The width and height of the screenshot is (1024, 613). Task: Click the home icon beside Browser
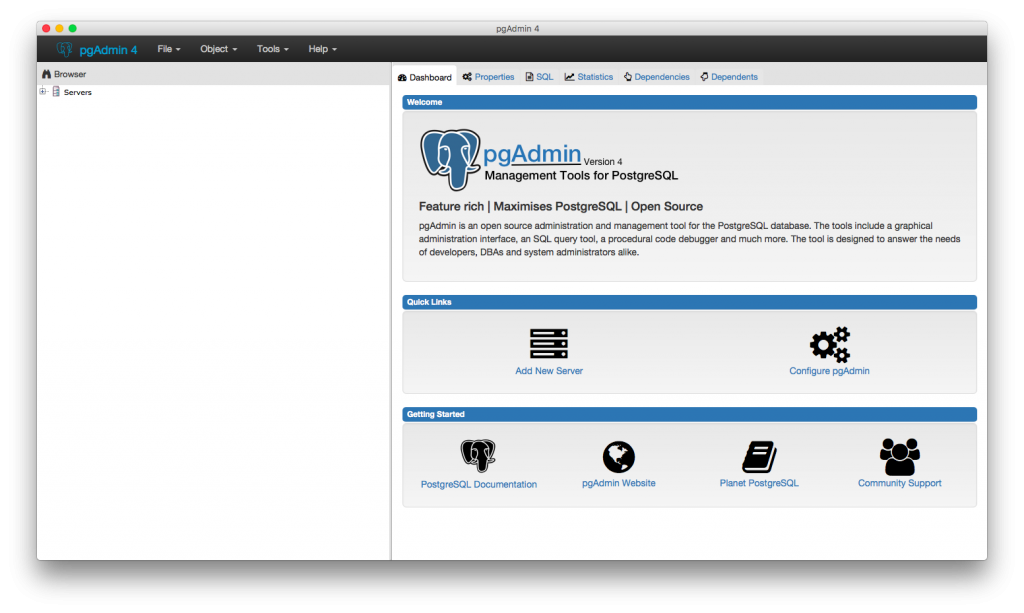[x=46, y=73]
